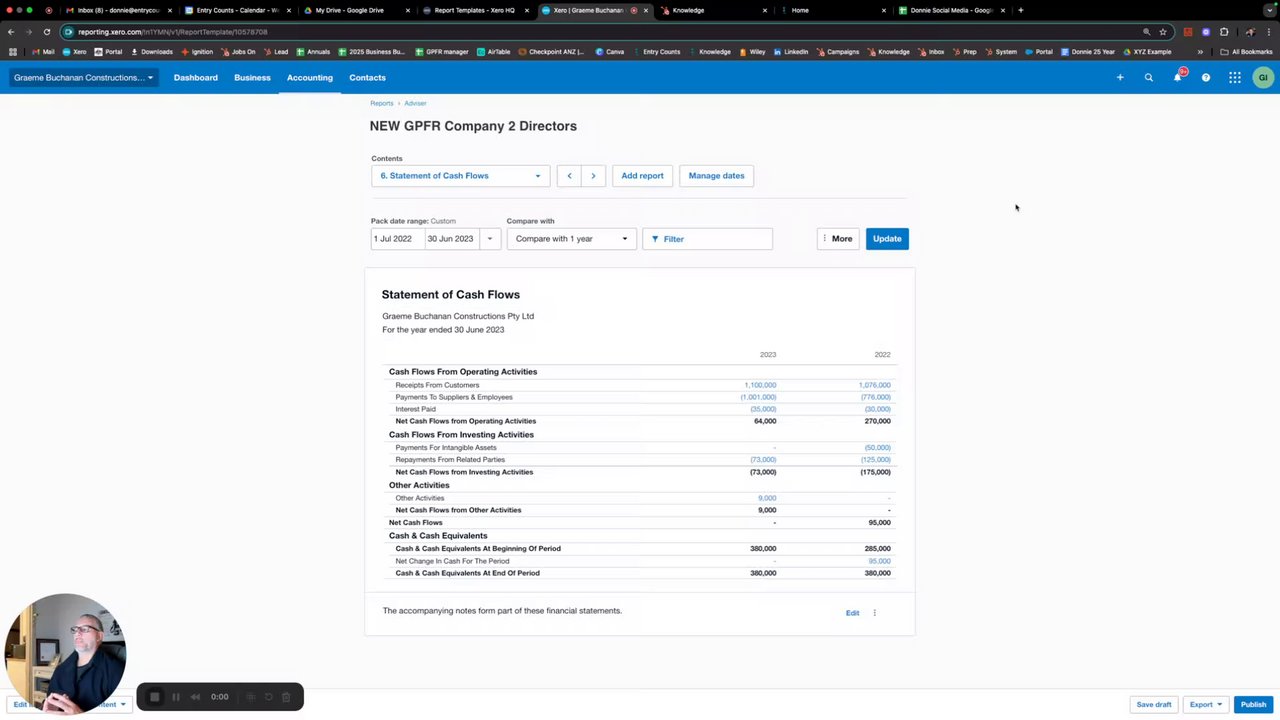
Task: Open the Xero apps grid icon
Action: click(x=1235, y=77)
